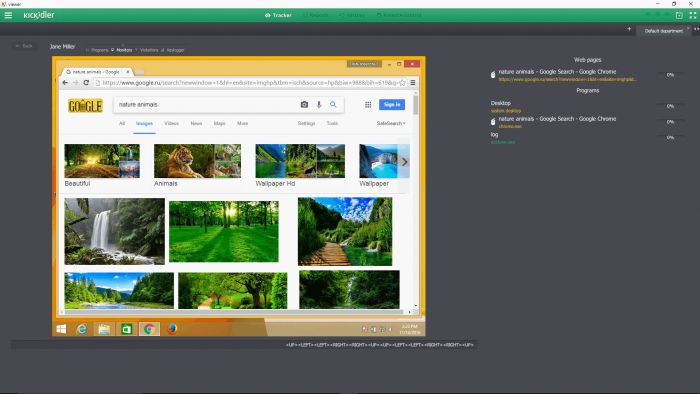Click the yellow google.ru web page link
This screenshot has height=394, width=700.
pyautogui.click(x=567, y=79)
